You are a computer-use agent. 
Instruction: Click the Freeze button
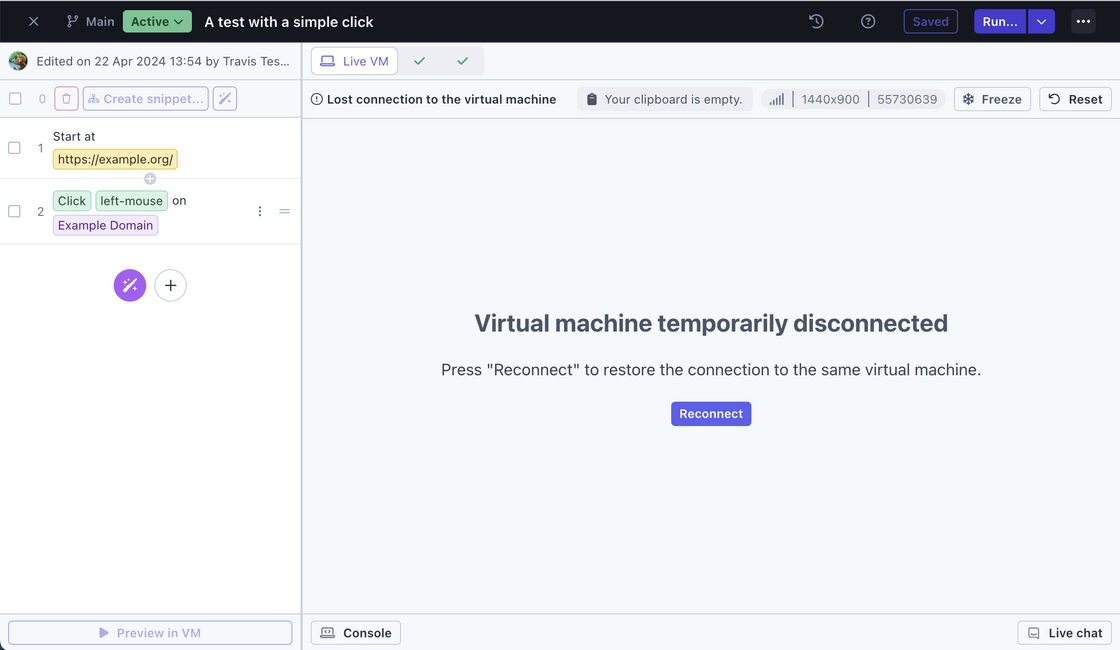[992, 99]
